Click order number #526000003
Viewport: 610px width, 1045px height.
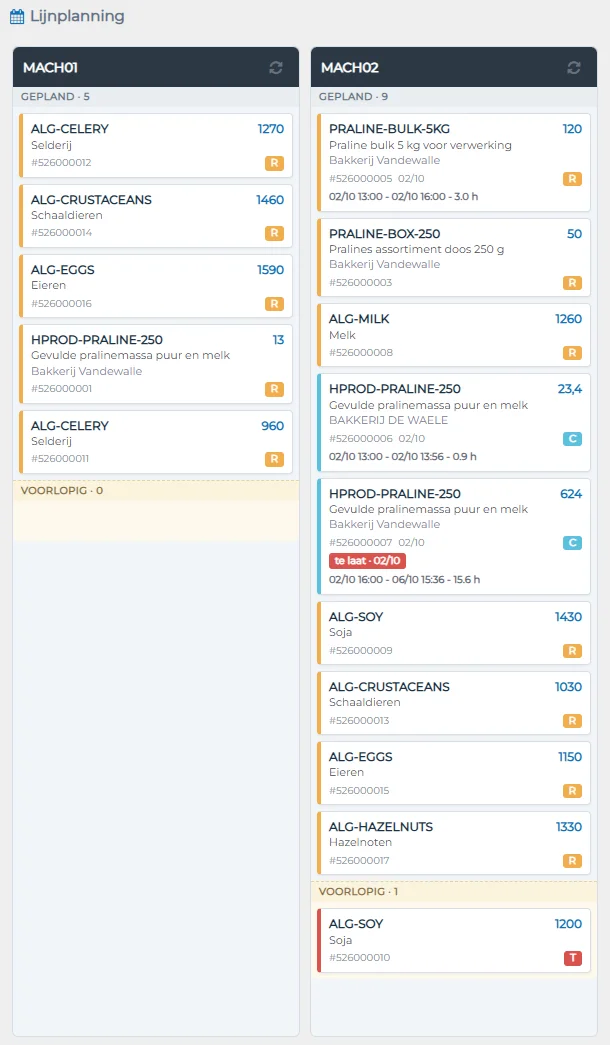point(361,283)
